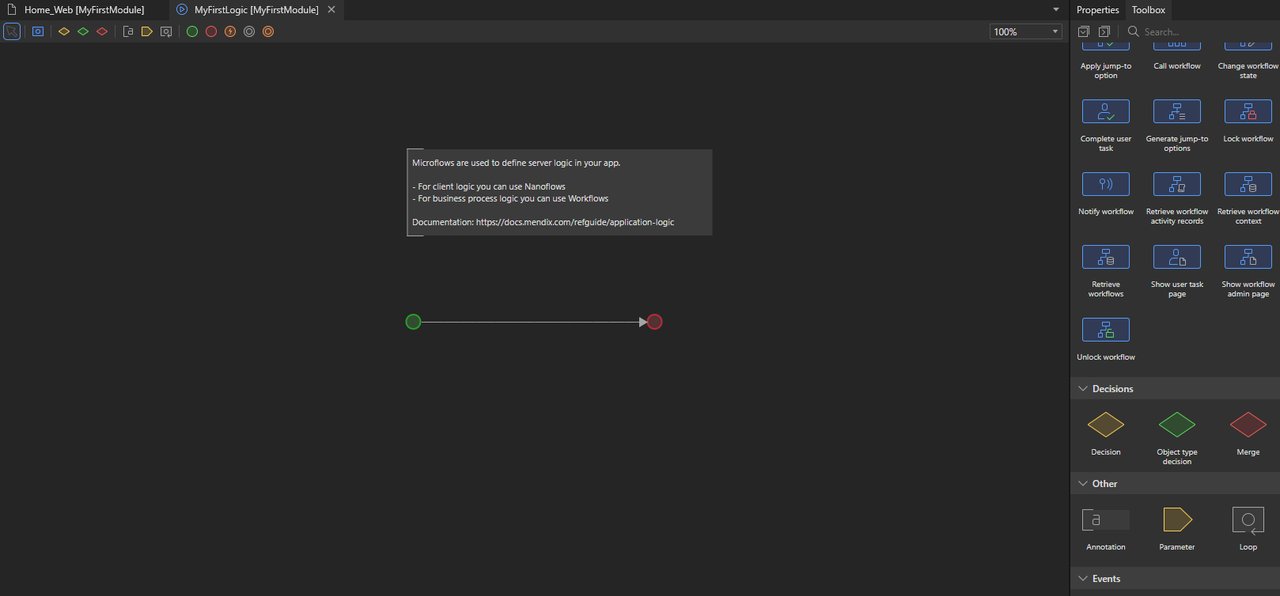Click the Call workflow label
The image size is (1280, 596).
click(x=1177, y=66)
